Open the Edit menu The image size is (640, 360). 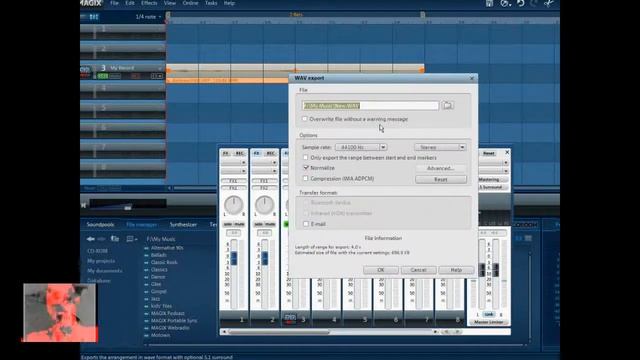click(130, 3)
